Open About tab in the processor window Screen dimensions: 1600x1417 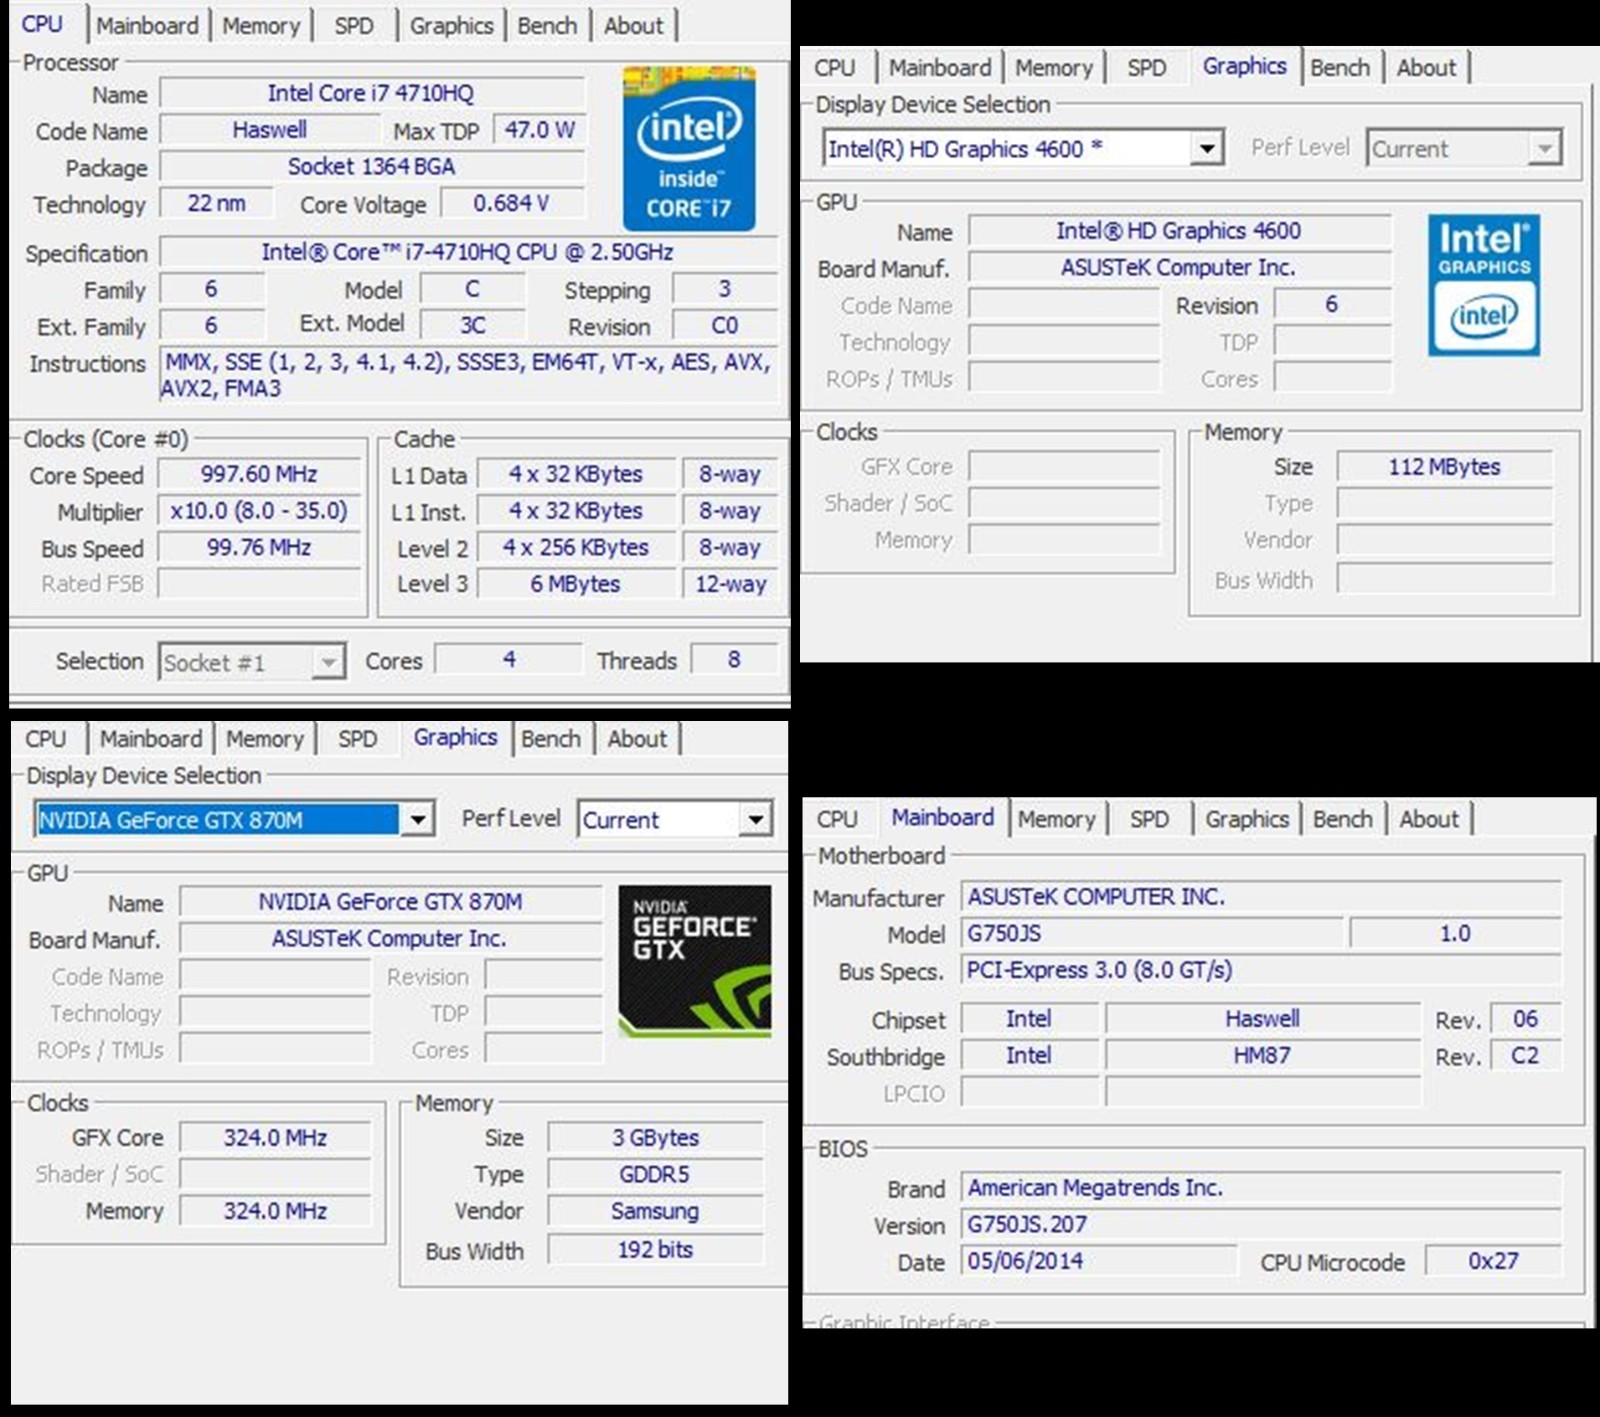[x=633, y=26]
